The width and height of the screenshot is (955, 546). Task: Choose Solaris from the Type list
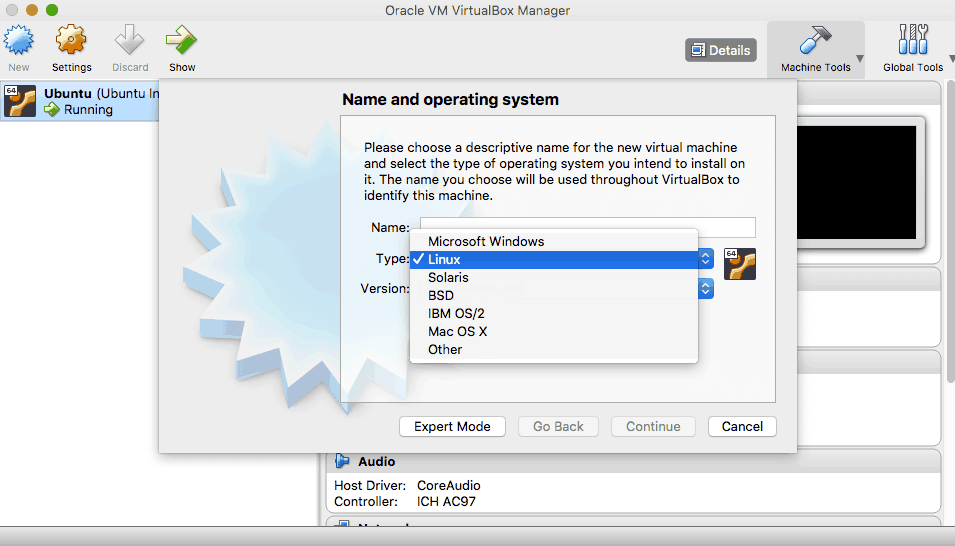(554, 277)
